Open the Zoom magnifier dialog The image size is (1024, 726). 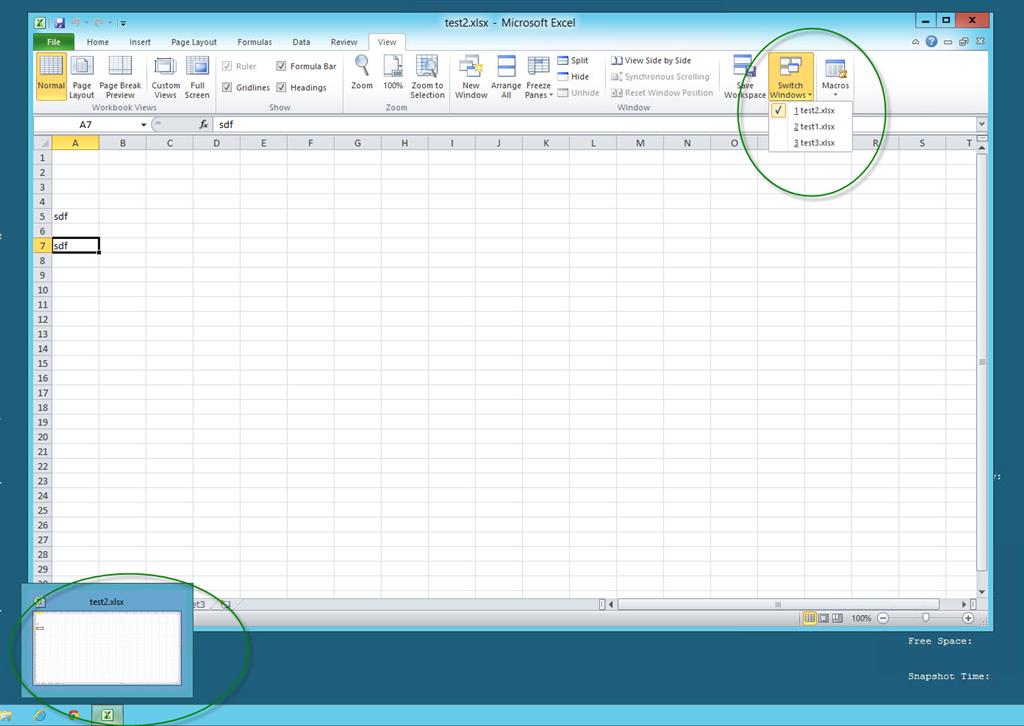point(362,73)
